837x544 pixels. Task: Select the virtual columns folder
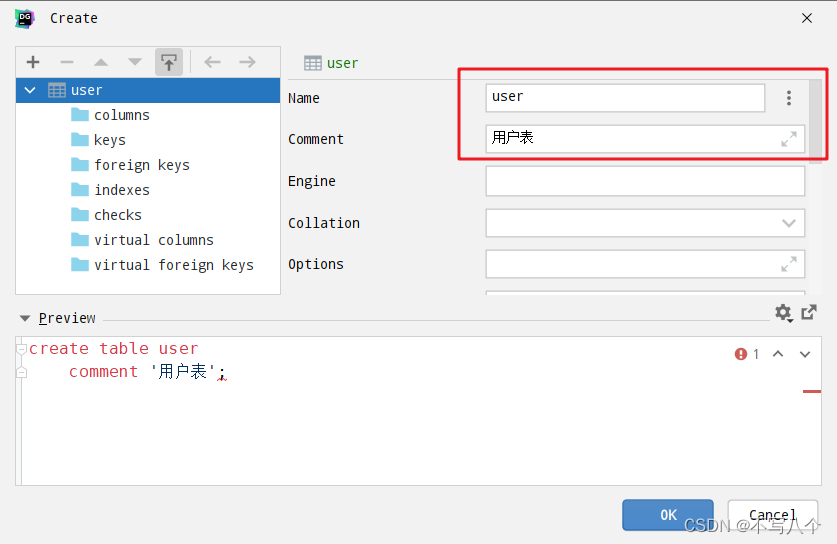coord(154,240)
